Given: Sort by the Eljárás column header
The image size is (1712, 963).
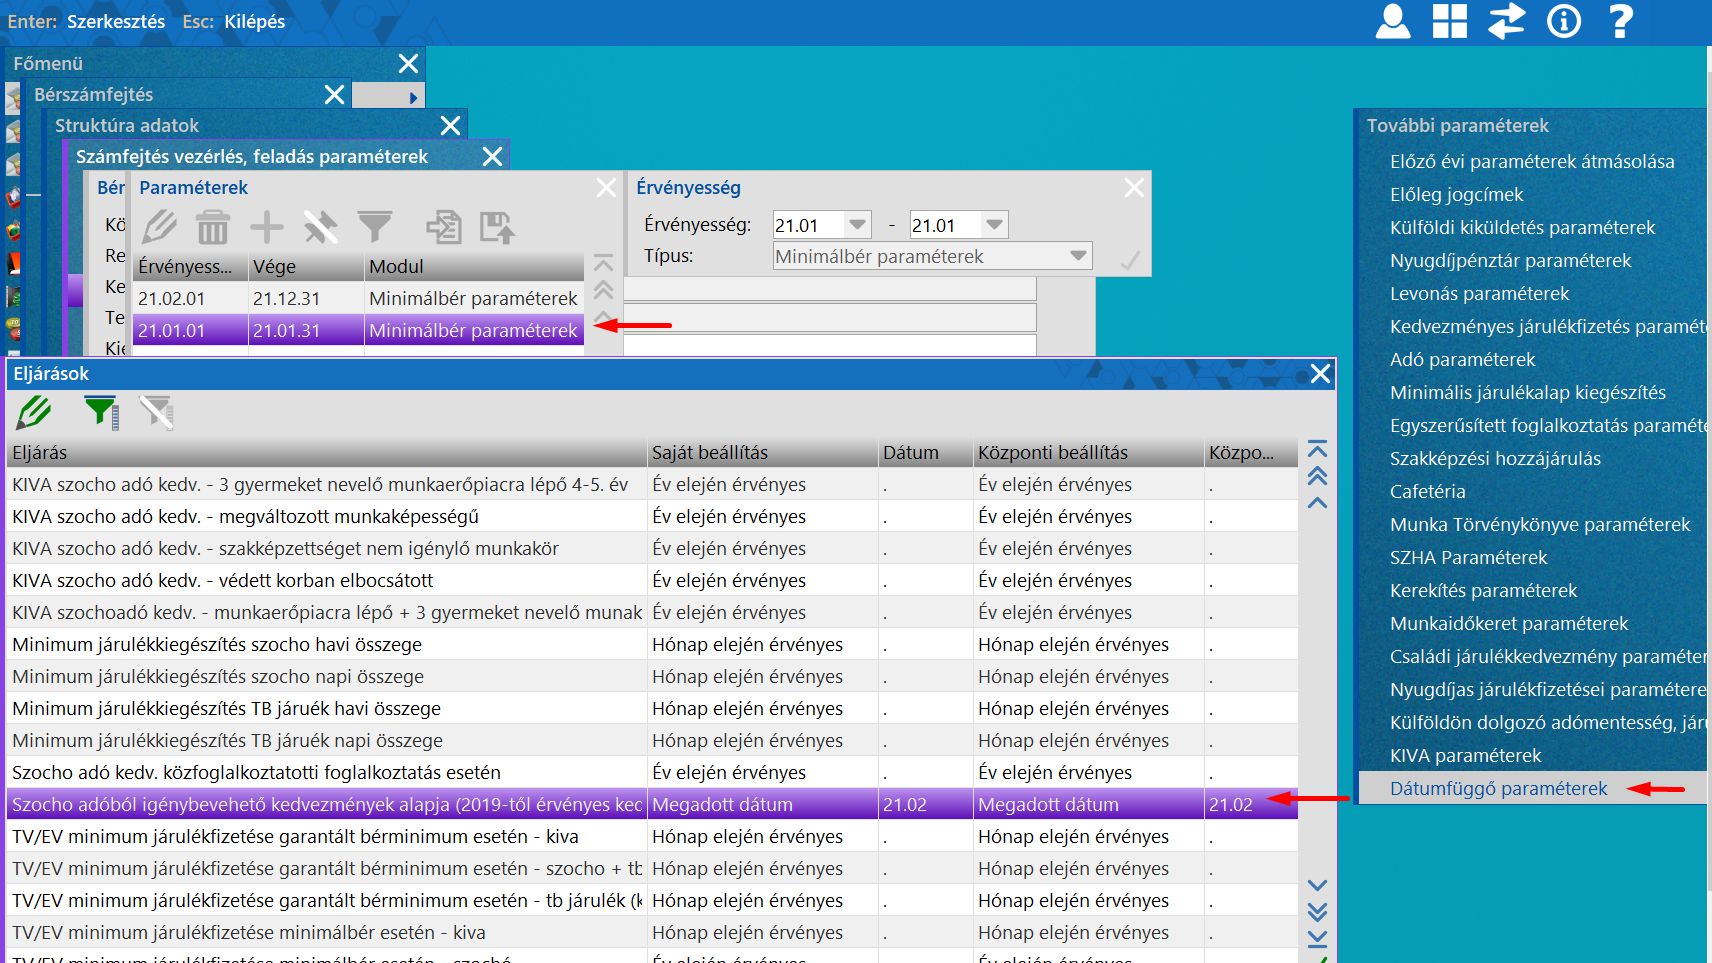Looking at the screenshot, I should pos(327,452).
